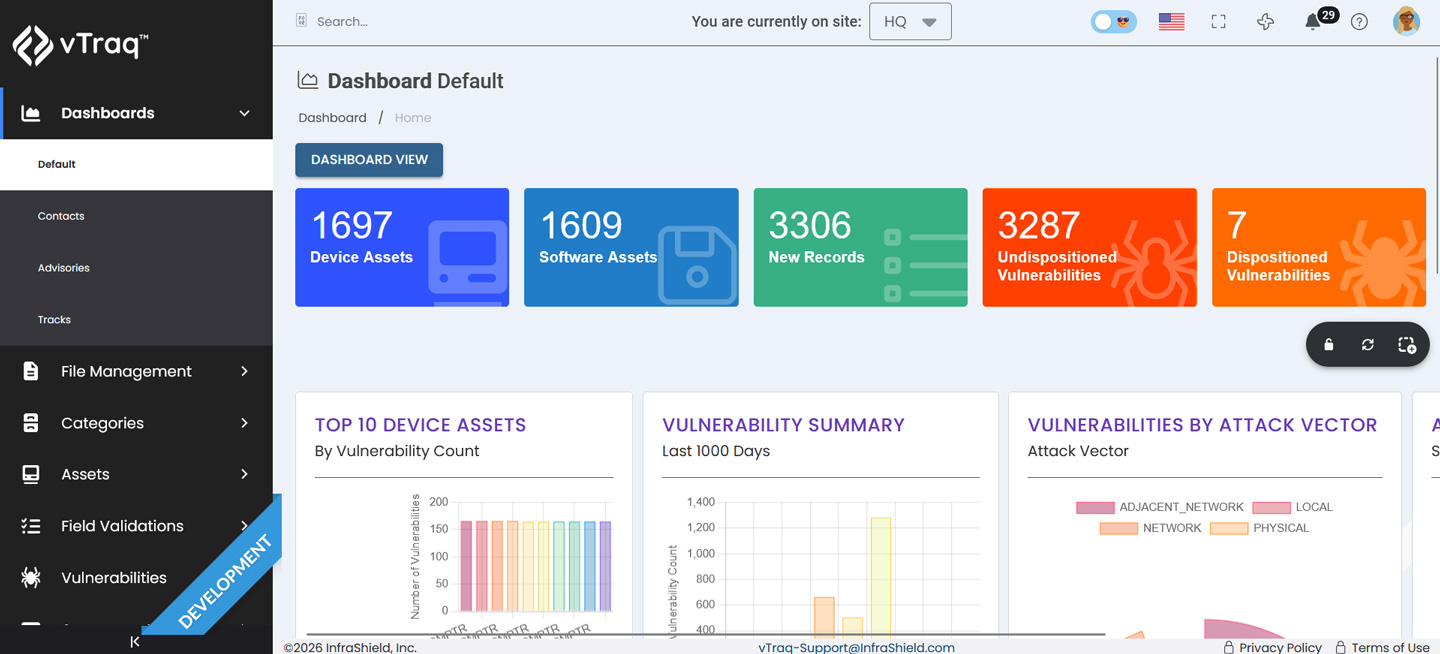1440x654 pixels.
Task: Click the last purple bar in Top 10 chart
Action: 605,566
